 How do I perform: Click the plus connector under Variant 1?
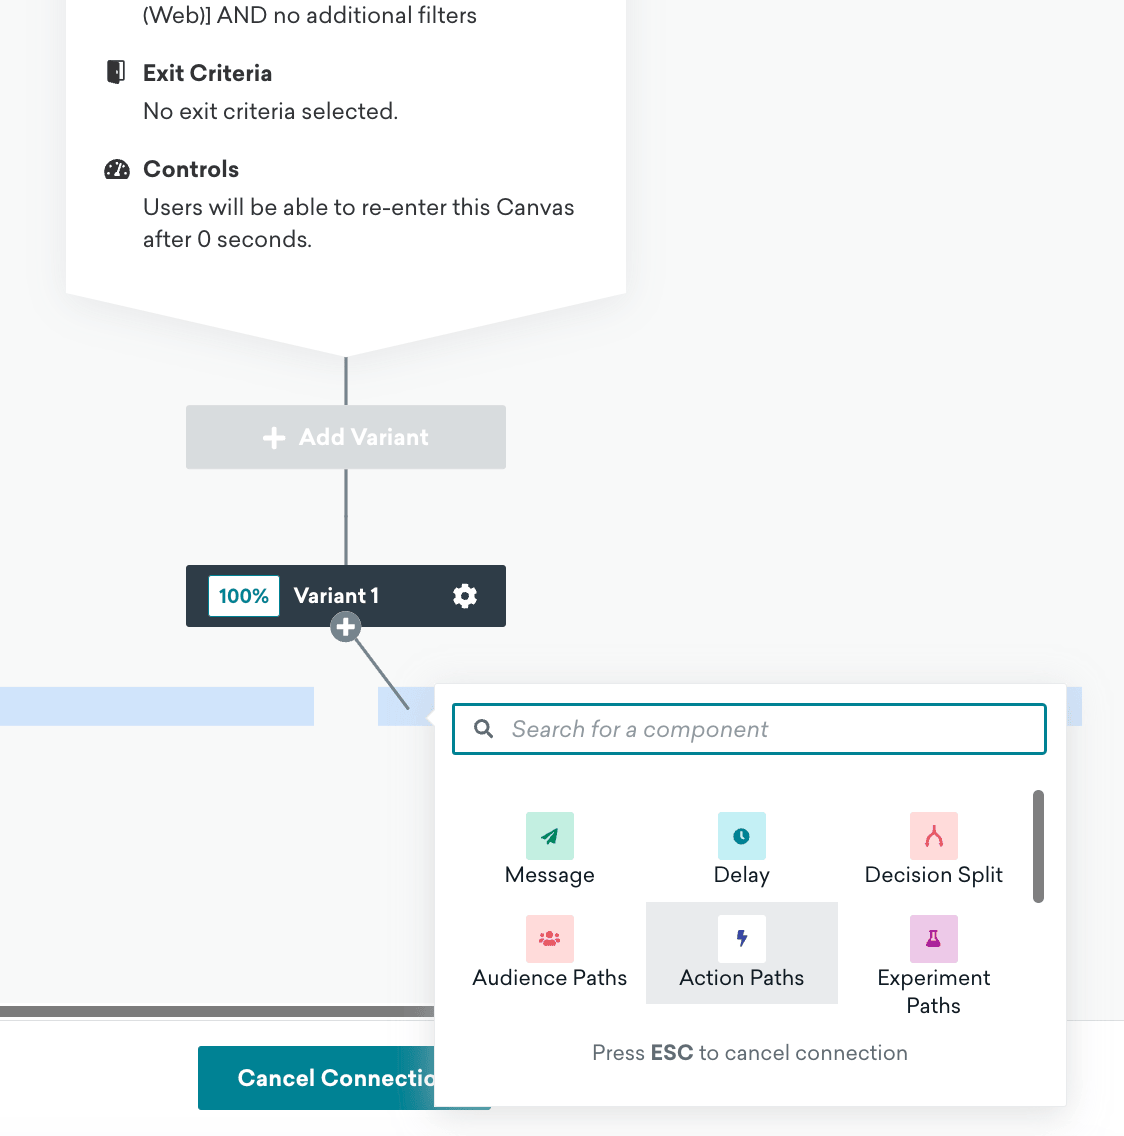pyautogui.click(x=346, y=627)
